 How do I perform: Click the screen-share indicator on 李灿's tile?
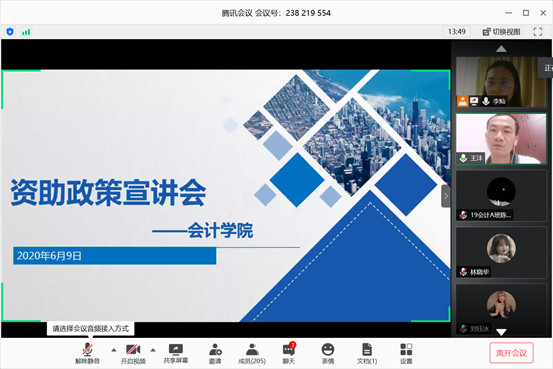click(474, 101)
